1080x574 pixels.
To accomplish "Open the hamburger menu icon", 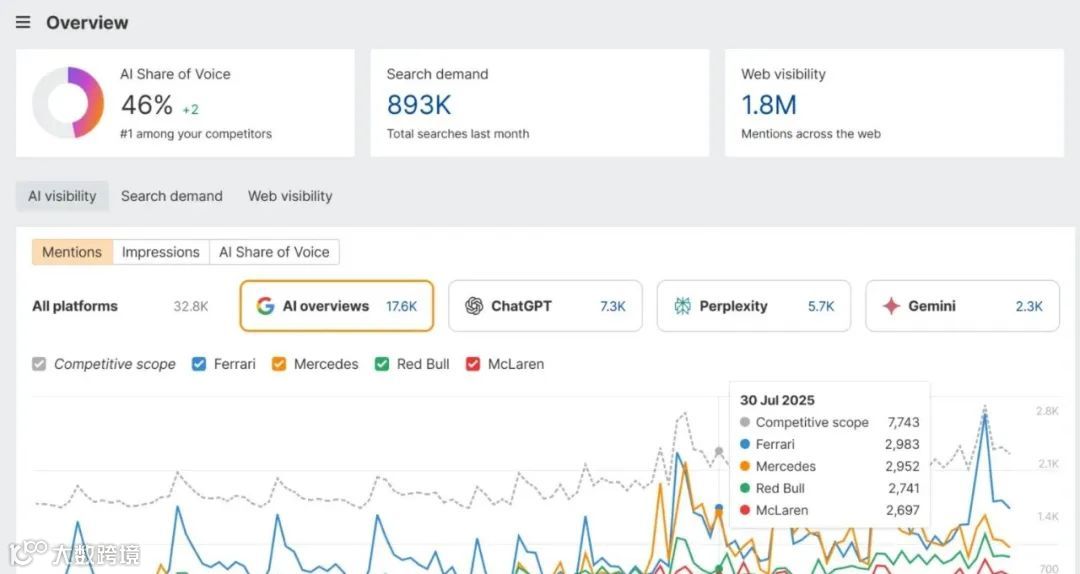I will 23,22.
